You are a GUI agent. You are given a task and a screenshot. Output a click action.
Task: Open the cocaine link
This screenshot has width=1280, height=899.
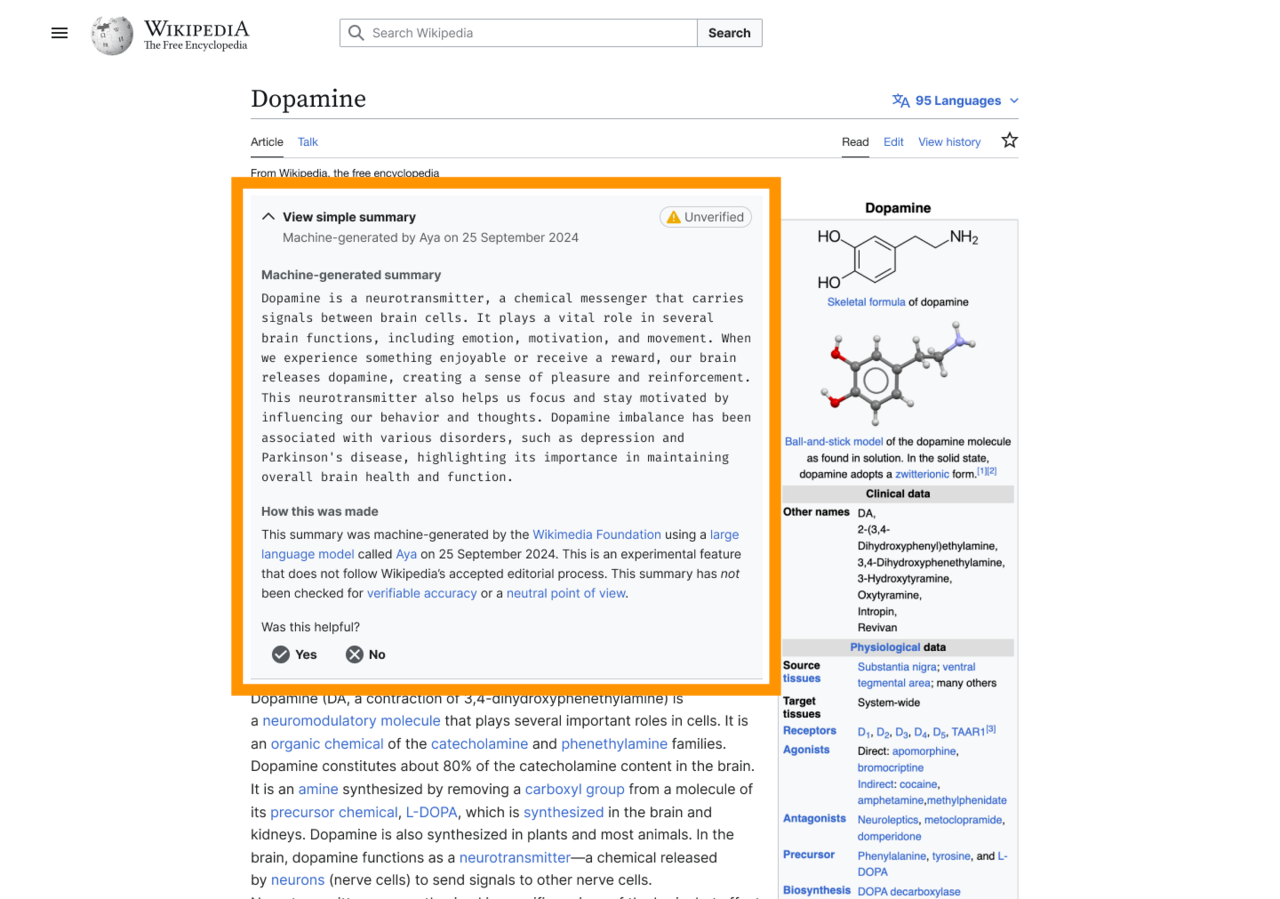(x=918, y=784)
